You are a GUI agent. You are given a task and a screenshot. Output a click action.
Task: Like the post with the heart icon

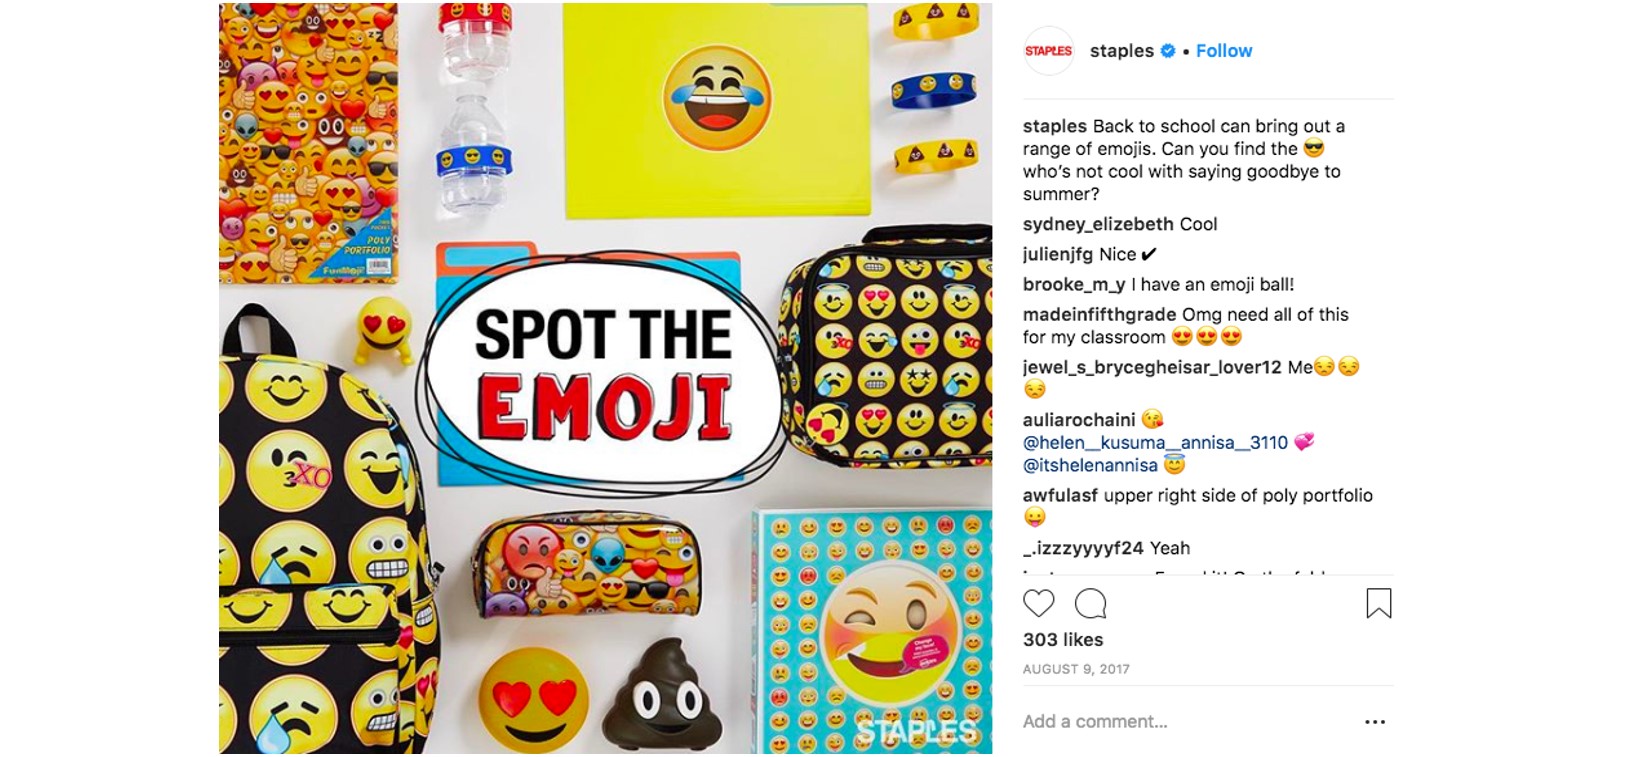1038,603
